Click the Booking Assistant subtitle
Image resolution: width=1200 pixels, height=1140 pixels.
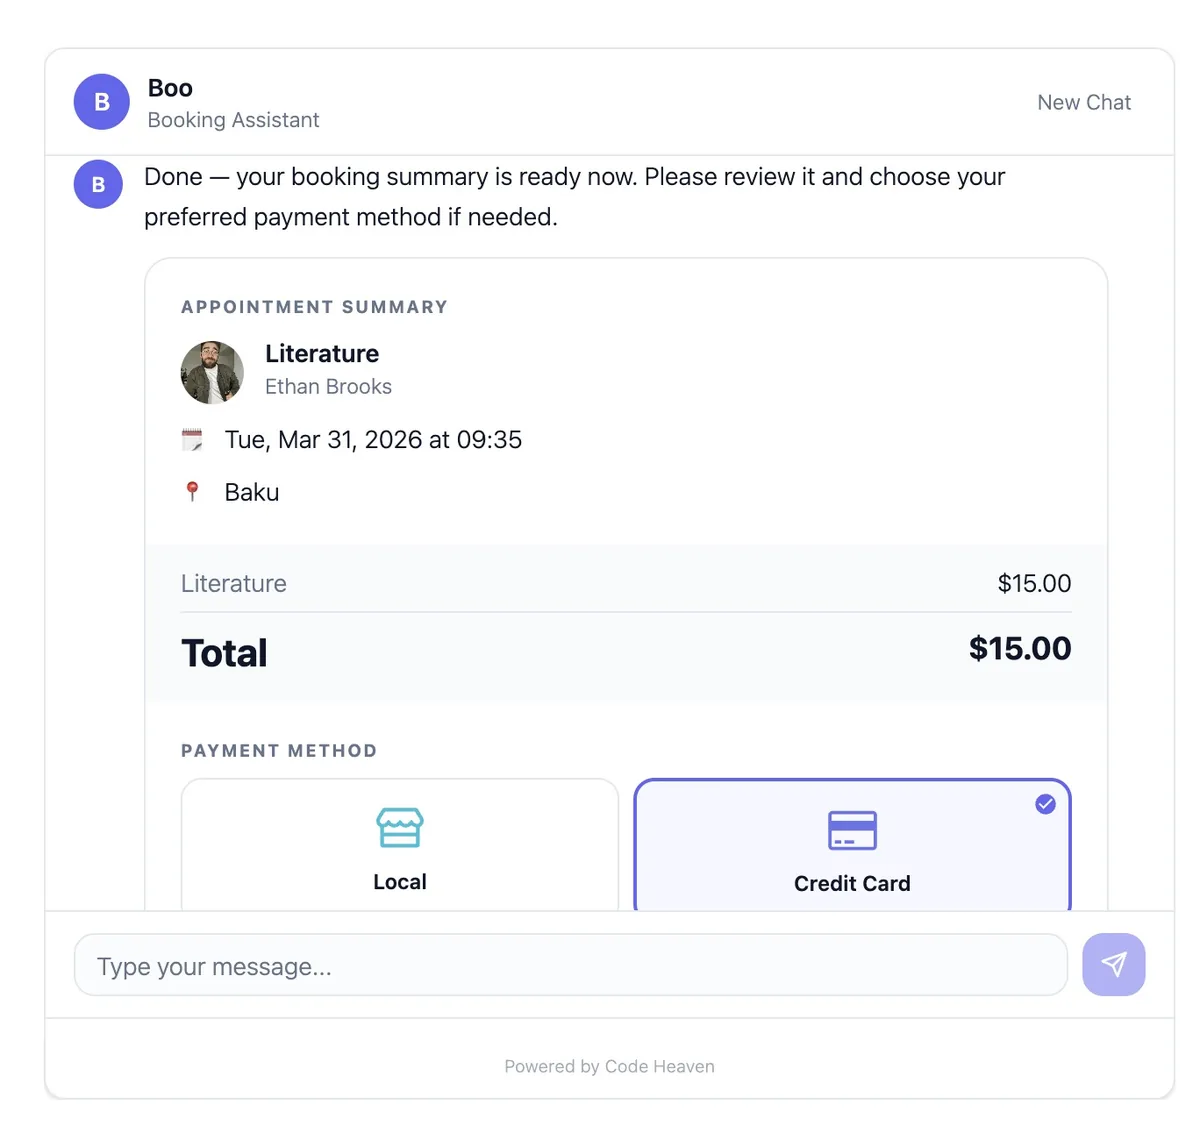(x=233, y=120)
